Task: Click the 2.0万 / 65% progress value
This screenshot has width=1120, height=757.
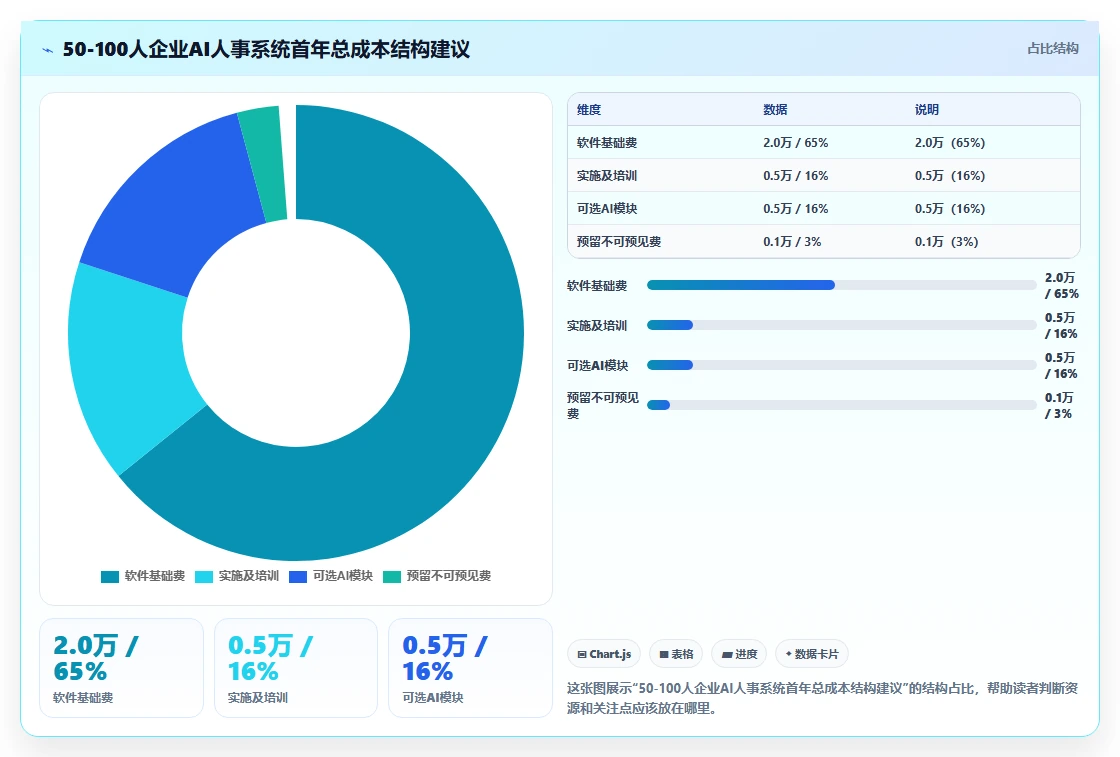Action: [x=1061, y=286]
